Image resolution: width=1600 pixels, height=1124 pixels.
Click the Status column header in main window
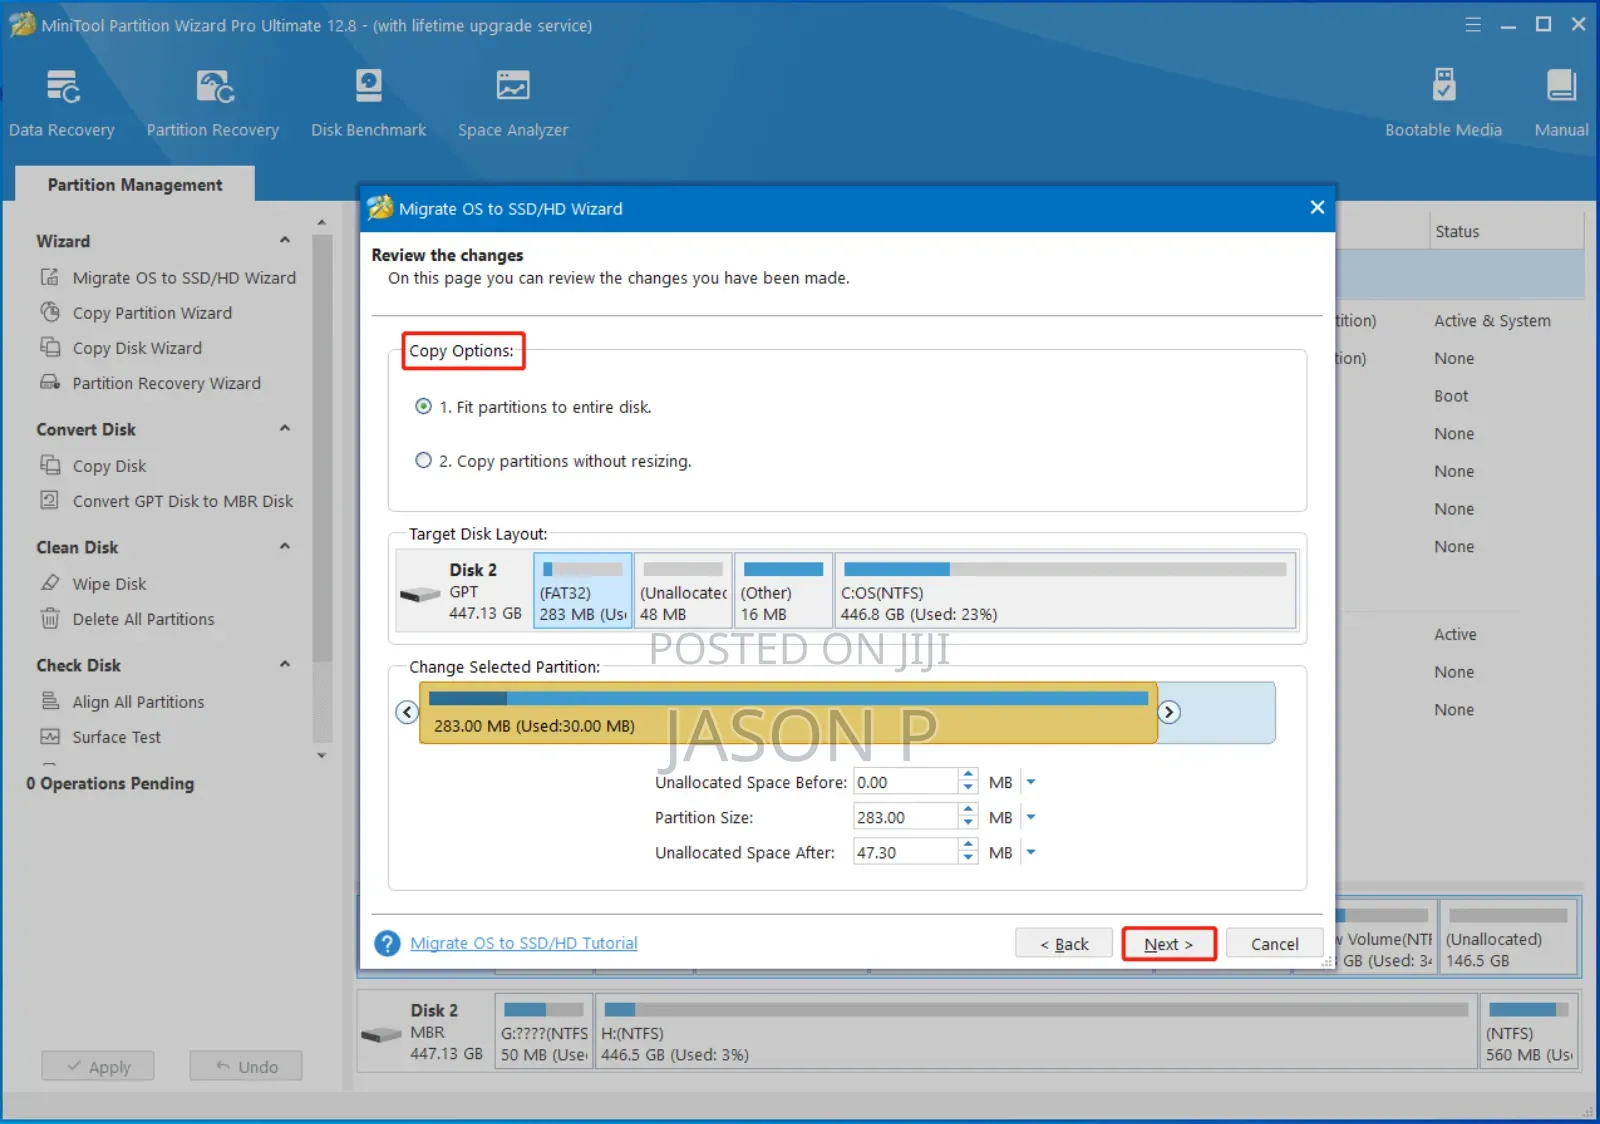pos(1508,231)
